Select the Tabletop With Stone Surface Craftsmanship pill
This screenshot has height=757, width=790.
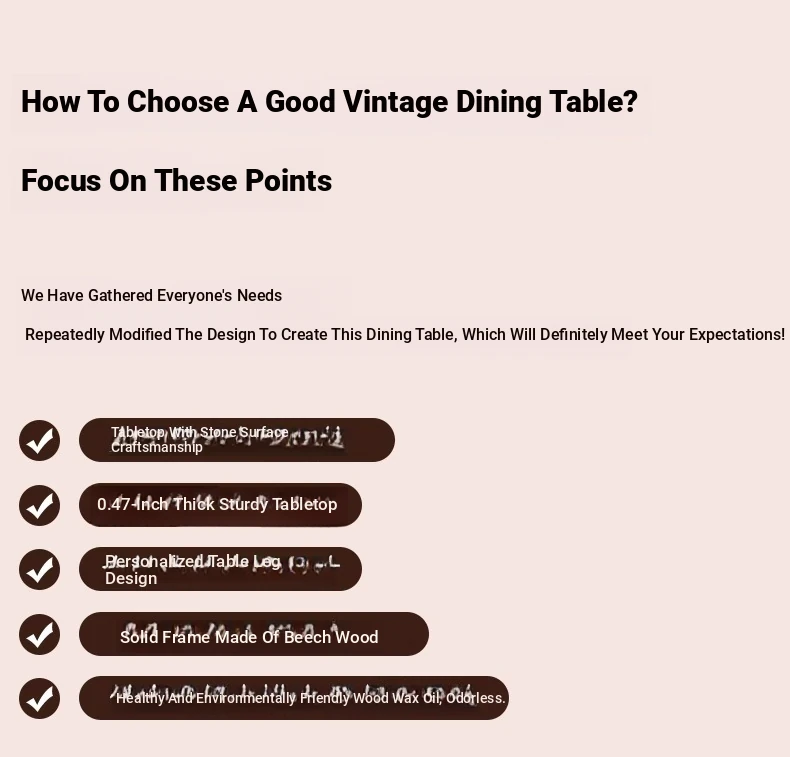click(x=237, y=440)
